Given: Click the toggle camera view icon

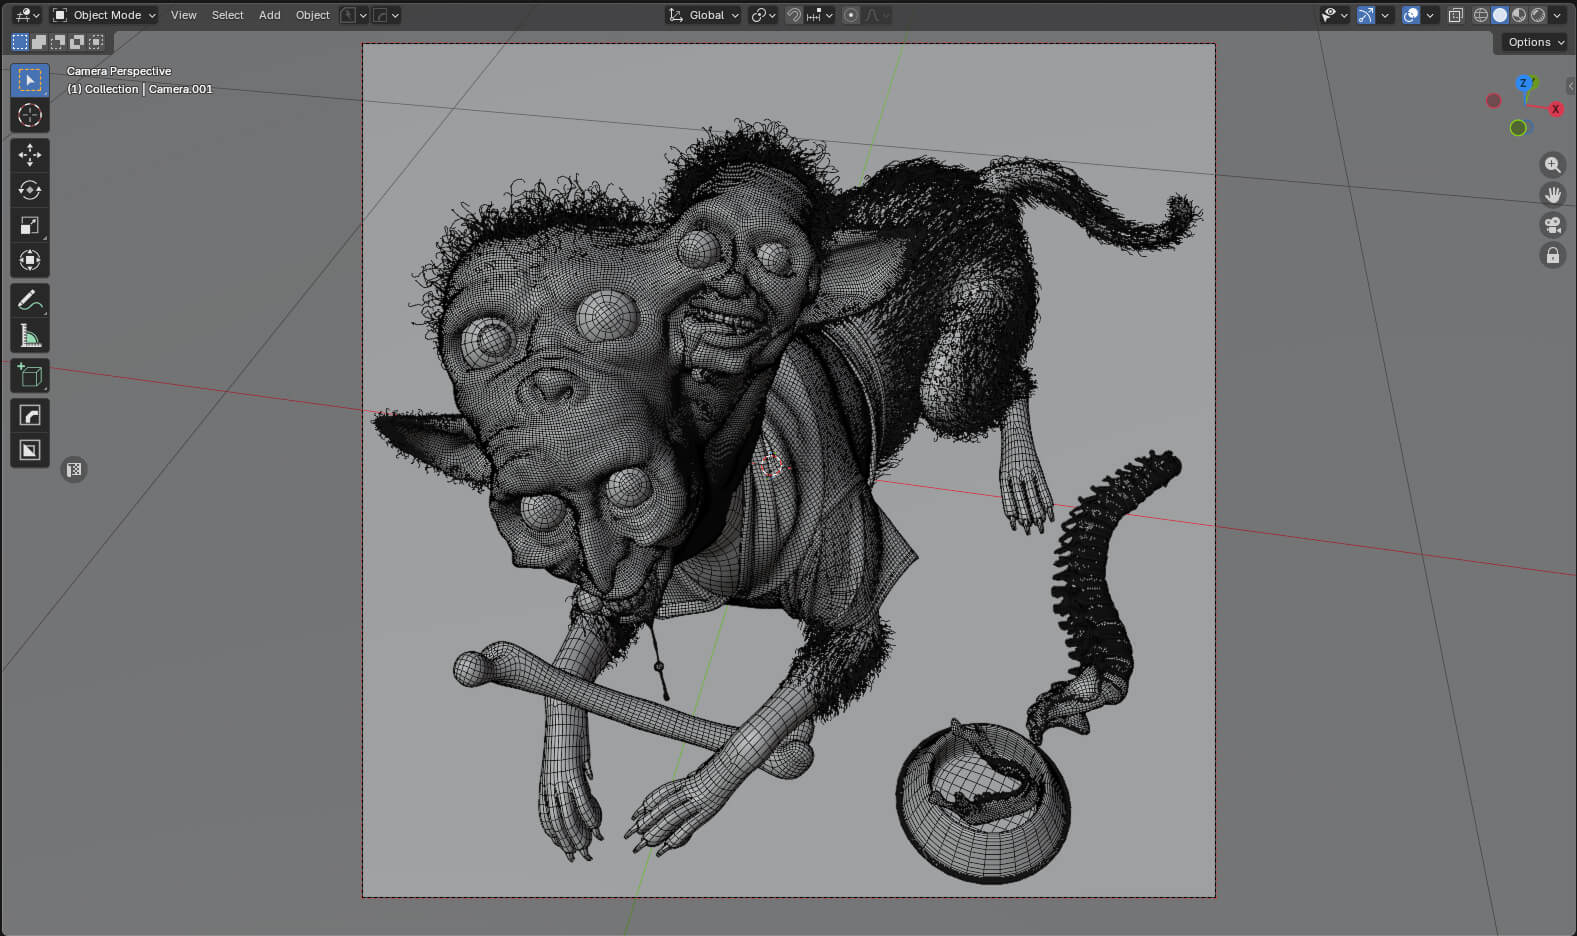Looking at the screenshot, I should tap(1552, 225).
